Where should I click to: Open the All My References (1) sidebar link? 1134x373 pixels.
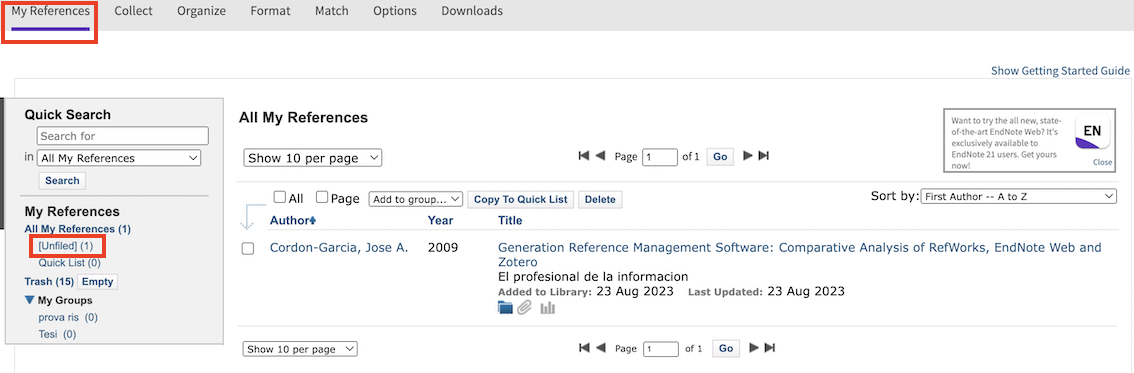tap(77, 229)
